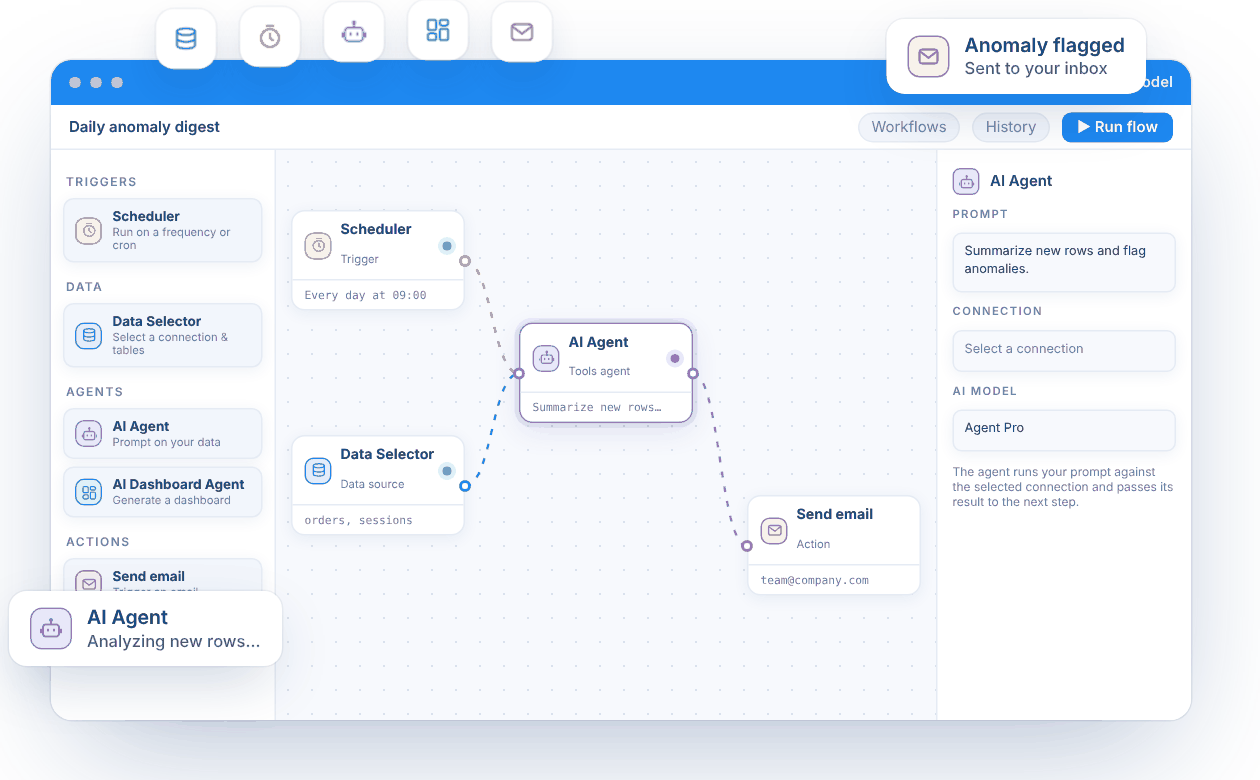
Task: Toggle the status dot on the Scheduler node
Action: coord(447,245)
